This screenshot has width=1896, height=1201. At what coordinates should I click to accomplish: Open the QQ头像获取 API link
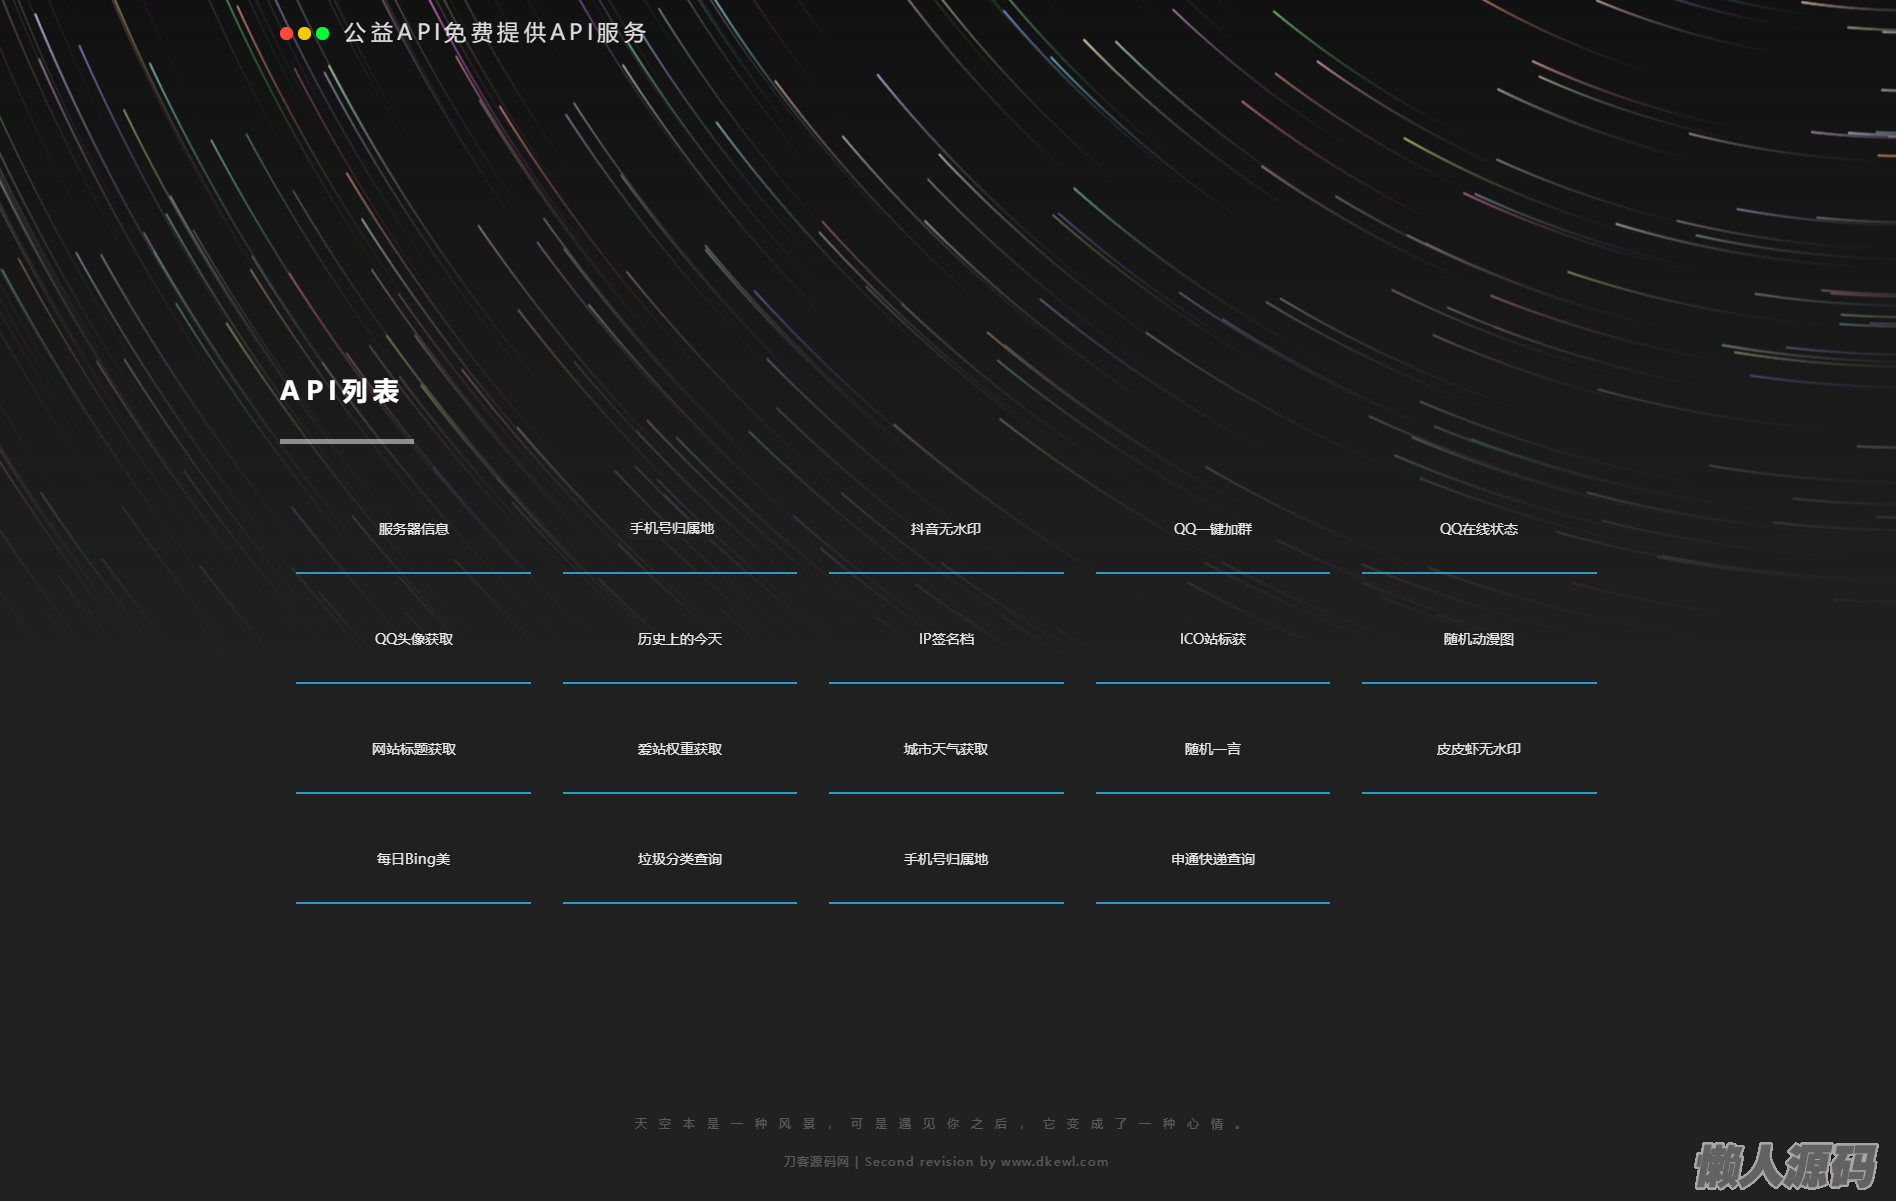coord(413,639)
